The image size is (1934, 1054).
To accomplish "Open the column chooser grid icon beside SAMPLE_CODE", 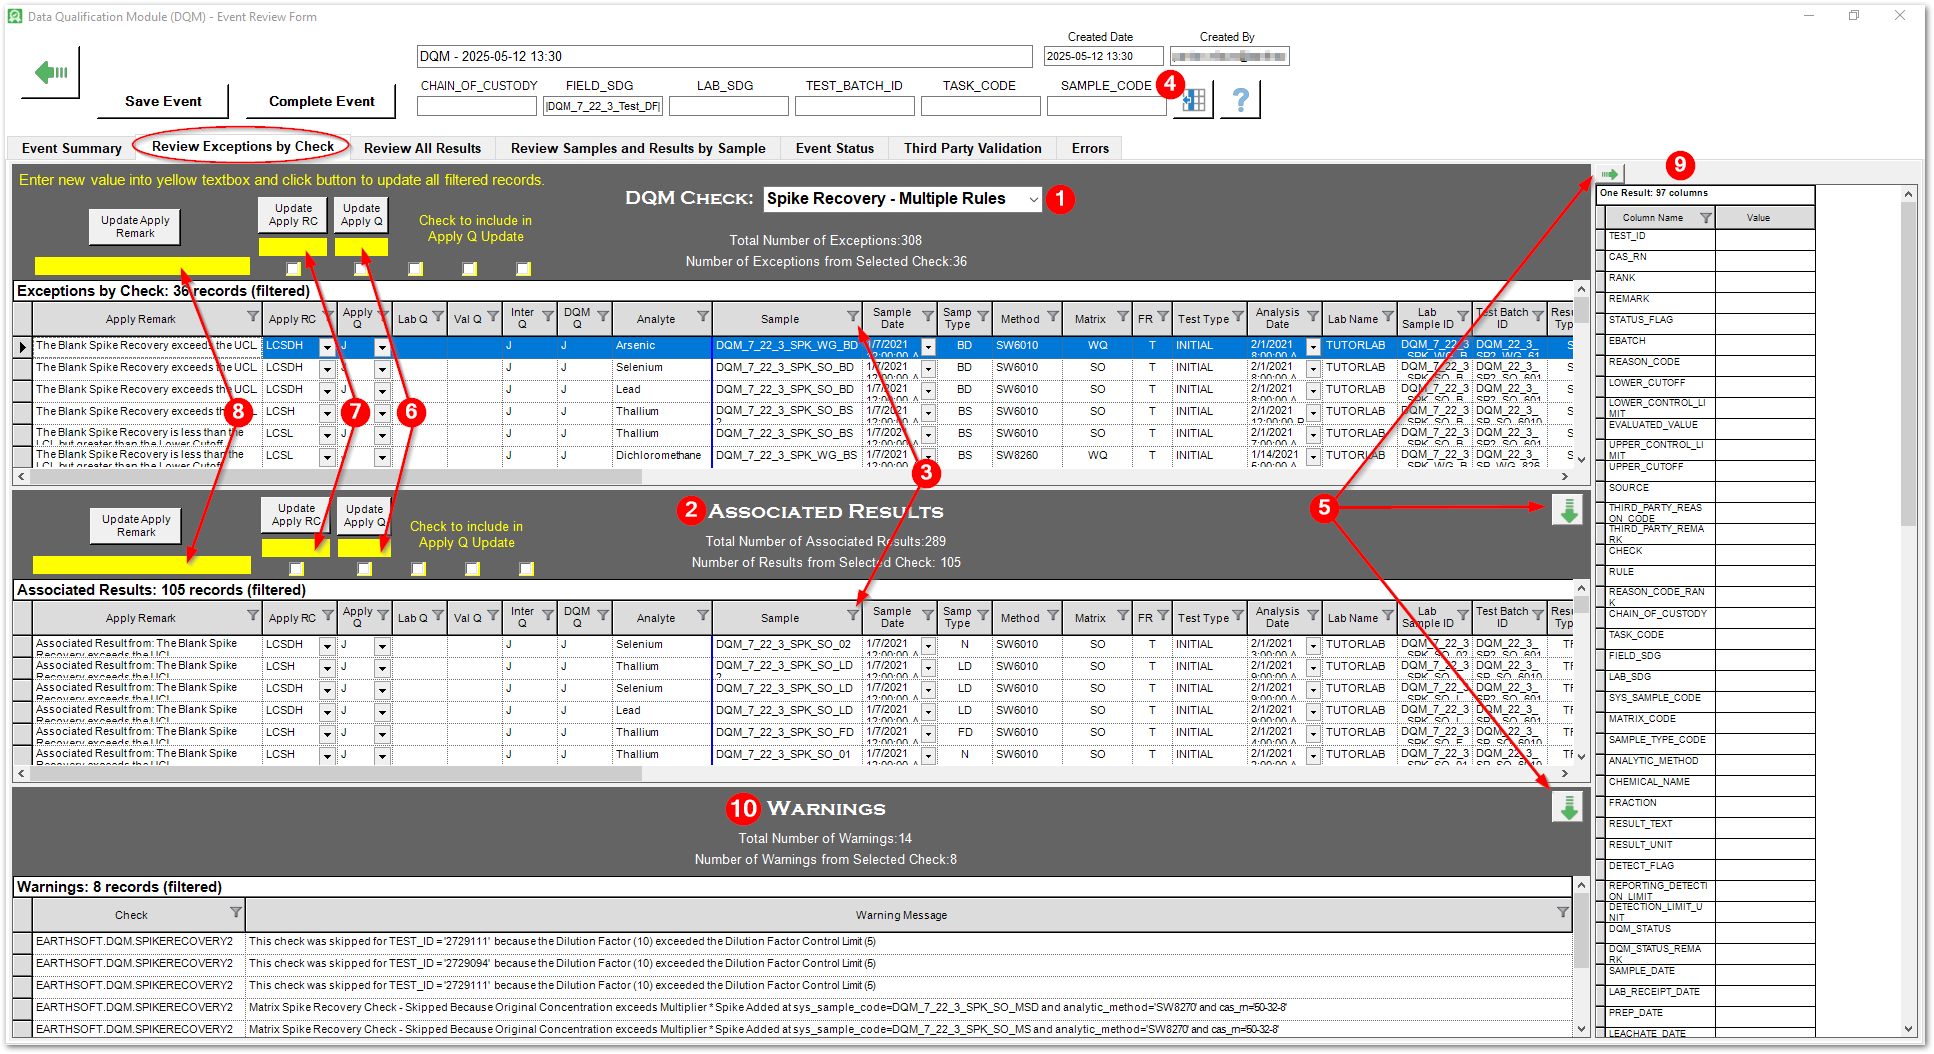I will tap(1192, 101).
